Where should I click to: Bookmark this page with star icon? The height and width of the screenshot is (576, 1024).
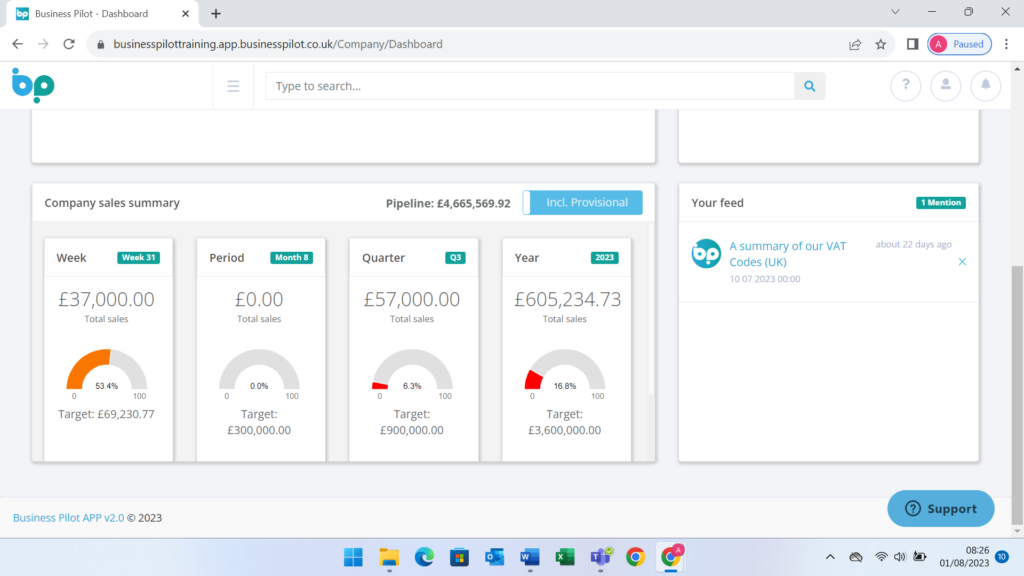(x=880, y=44)
